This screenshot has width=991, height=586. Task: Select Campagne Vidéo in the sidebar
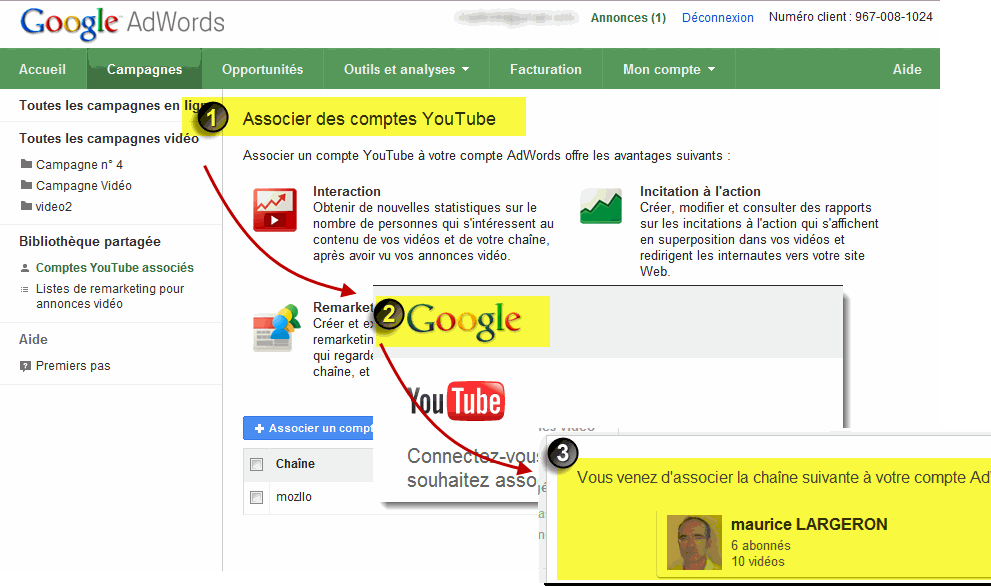click(x=83, y=185)
